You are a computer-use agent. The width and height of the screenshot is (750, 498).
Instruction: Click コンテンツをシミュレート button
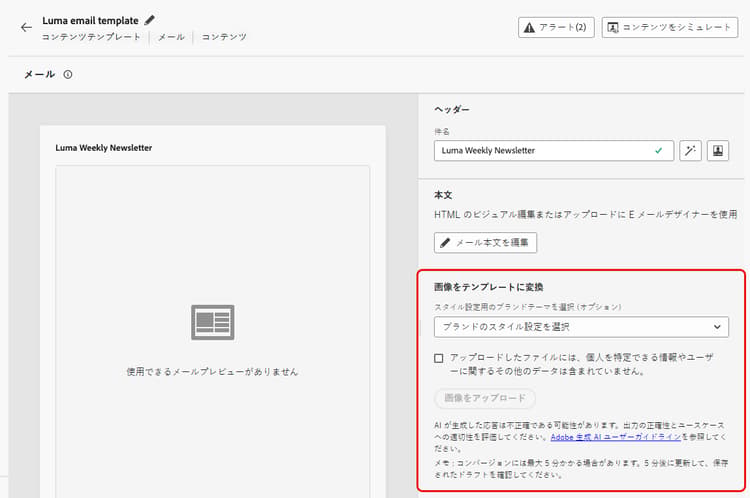pyautogui.click(x=670, y=27)
